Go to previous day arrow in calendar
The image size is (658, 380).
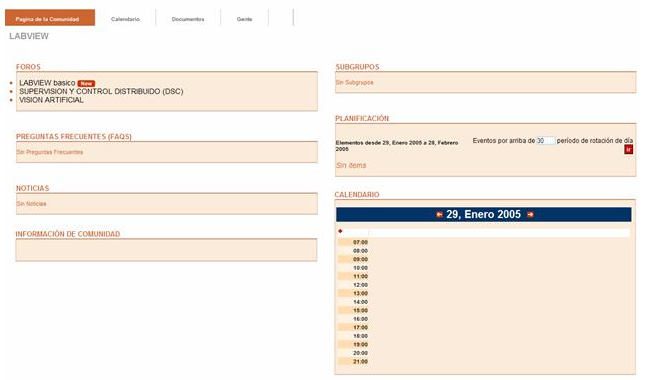tap(439, 214)
